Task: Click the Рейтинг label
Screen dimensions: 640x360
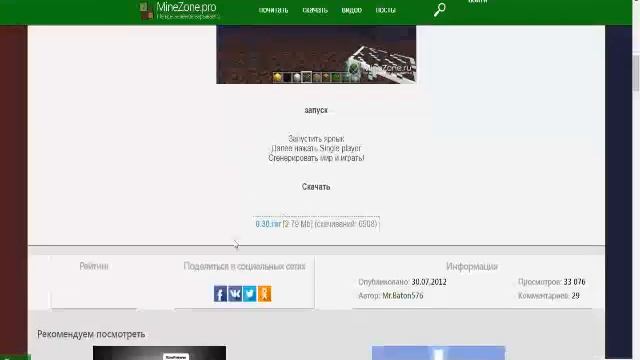Action: tap(94, 266)
